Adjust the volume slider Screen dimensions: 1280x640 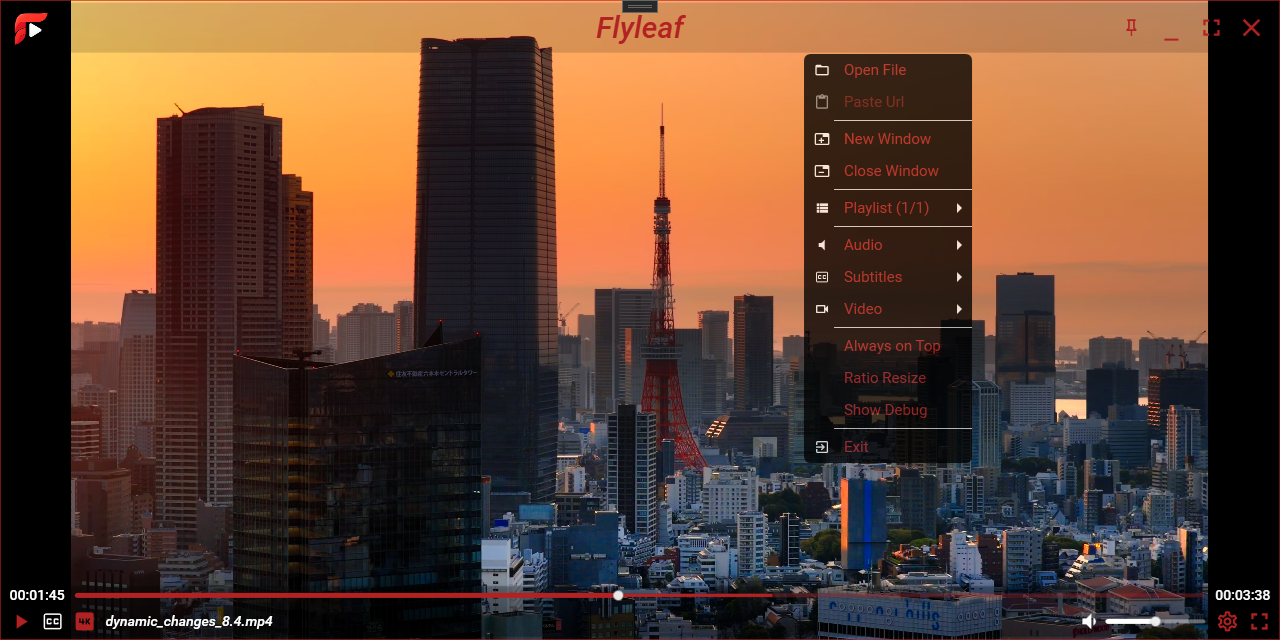tap(1155, 622)
